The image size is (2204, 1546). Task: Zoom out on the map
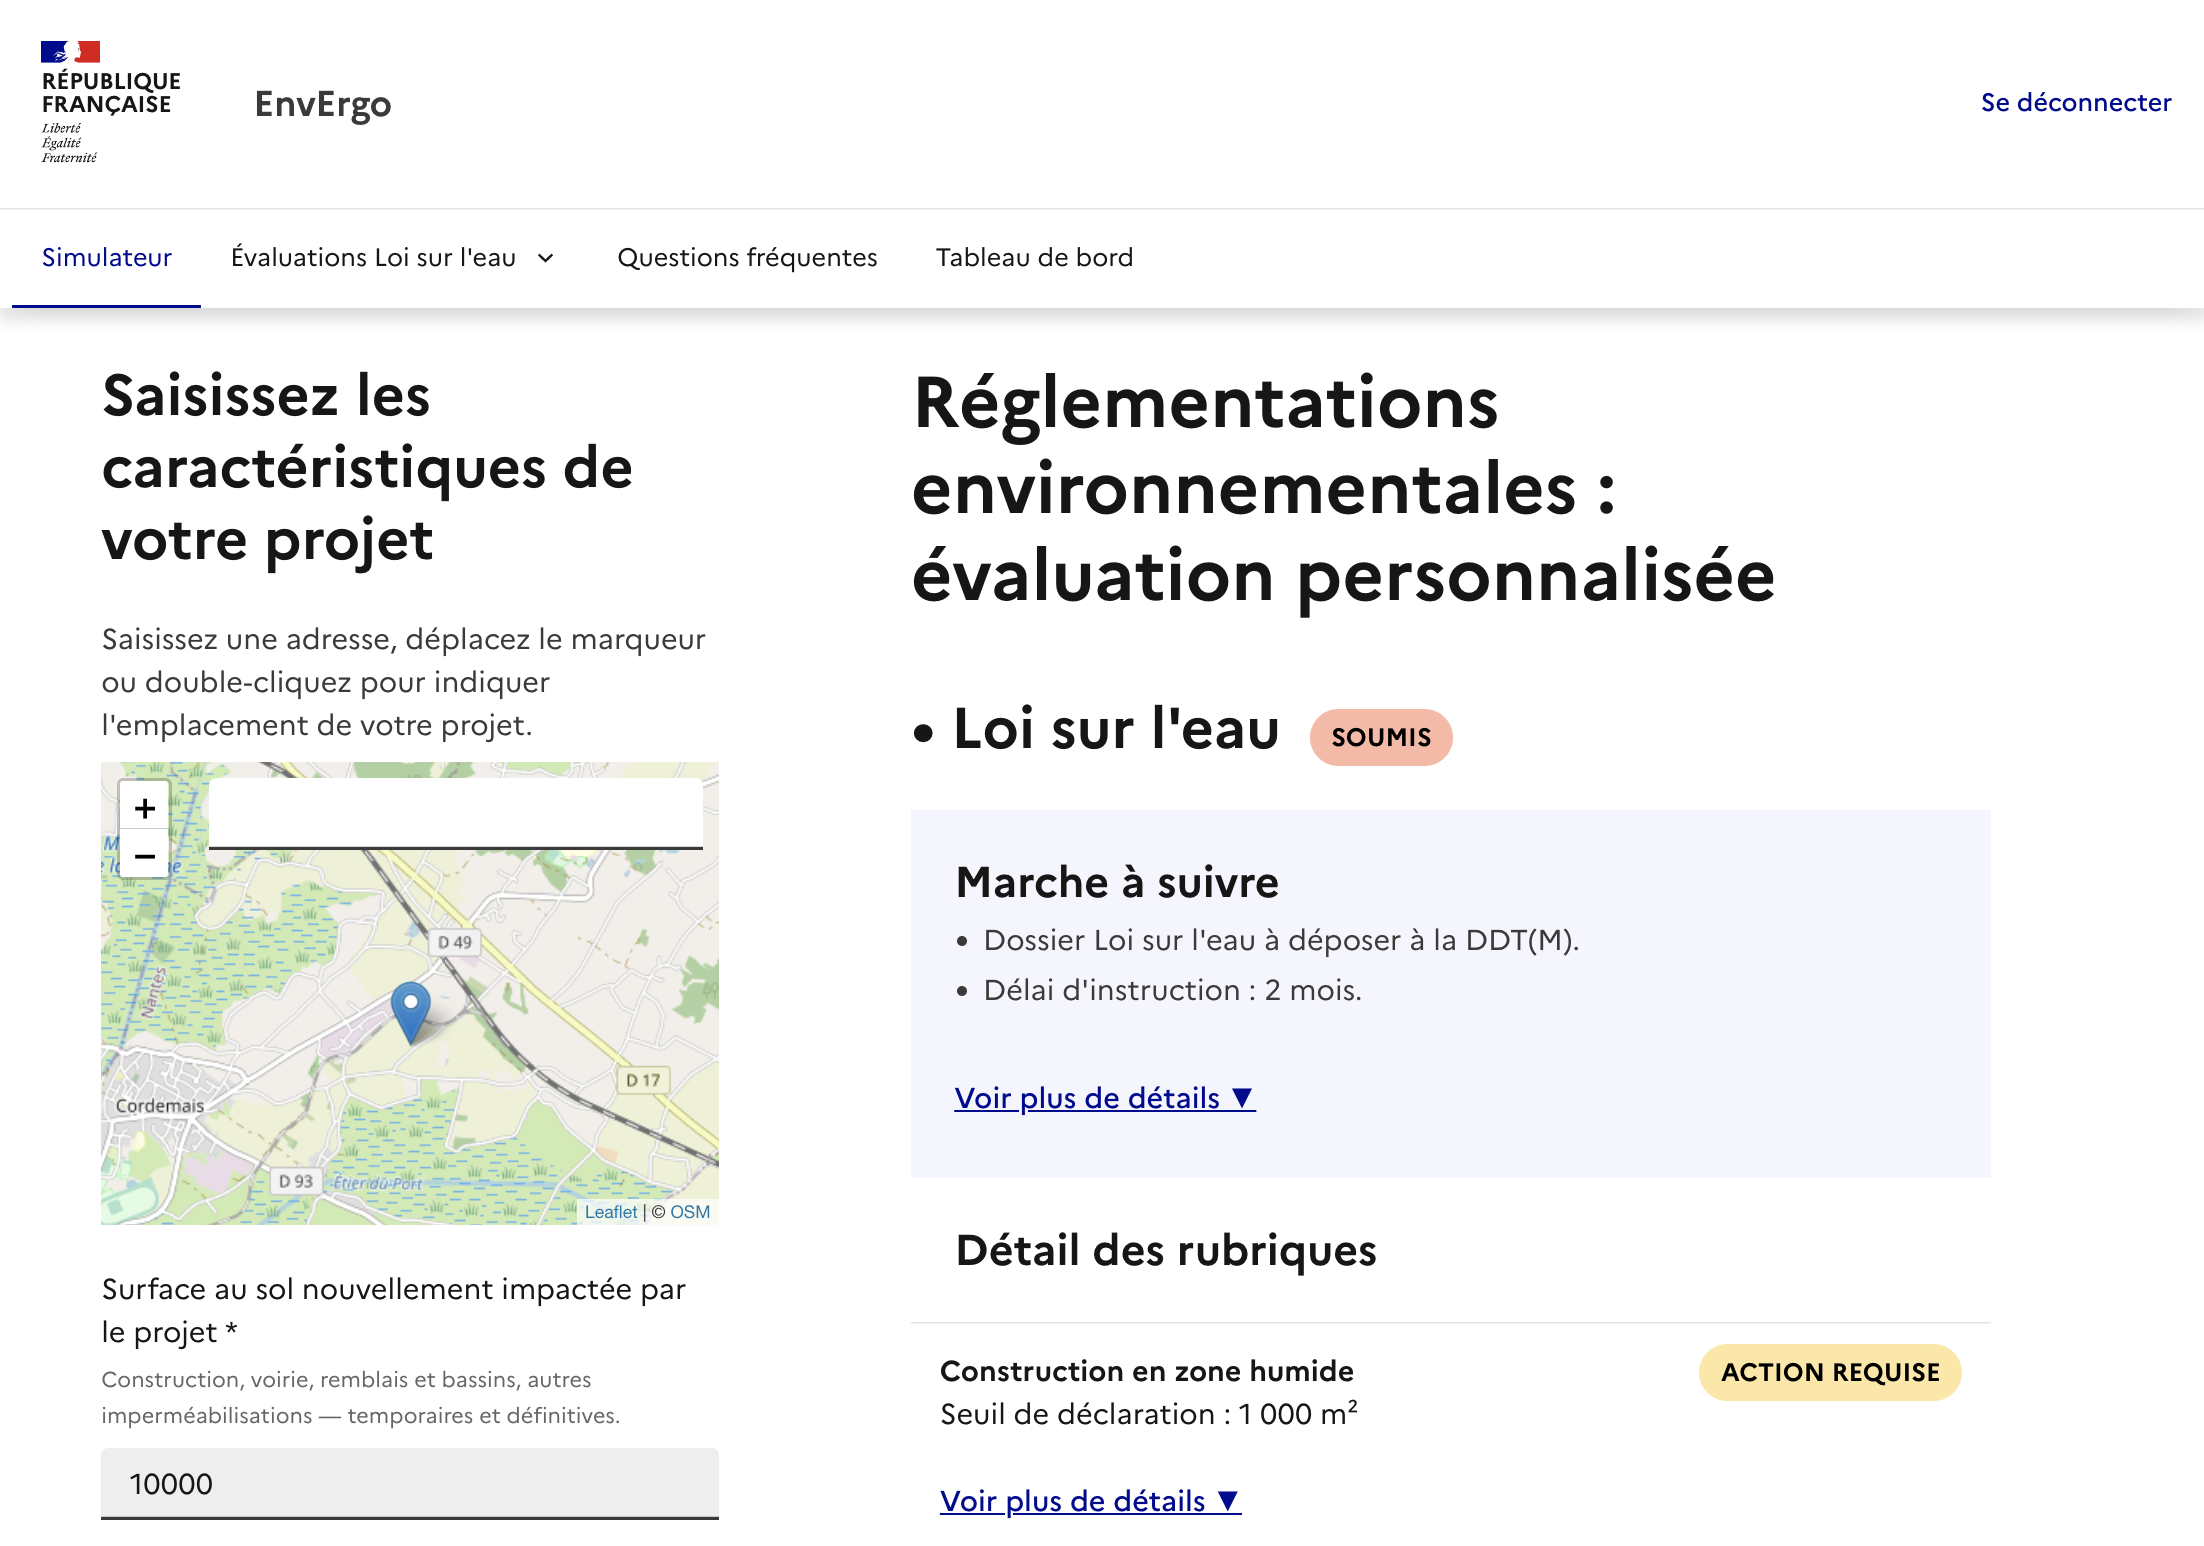point(145,856)
